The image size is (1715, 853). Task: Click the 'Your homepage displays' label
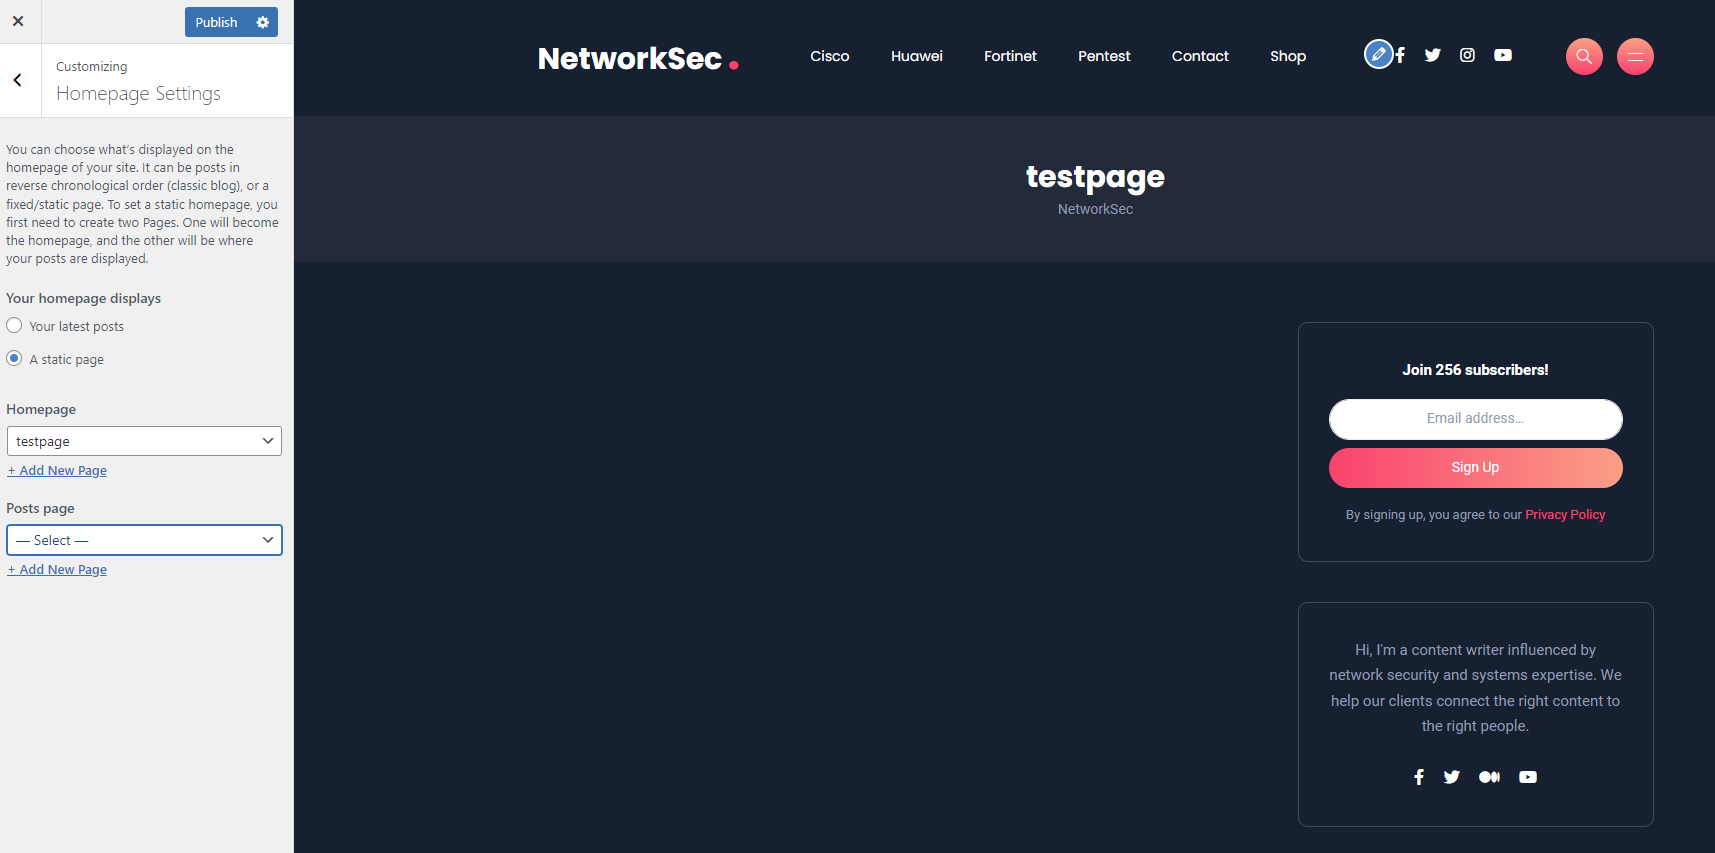click(83, 298)
